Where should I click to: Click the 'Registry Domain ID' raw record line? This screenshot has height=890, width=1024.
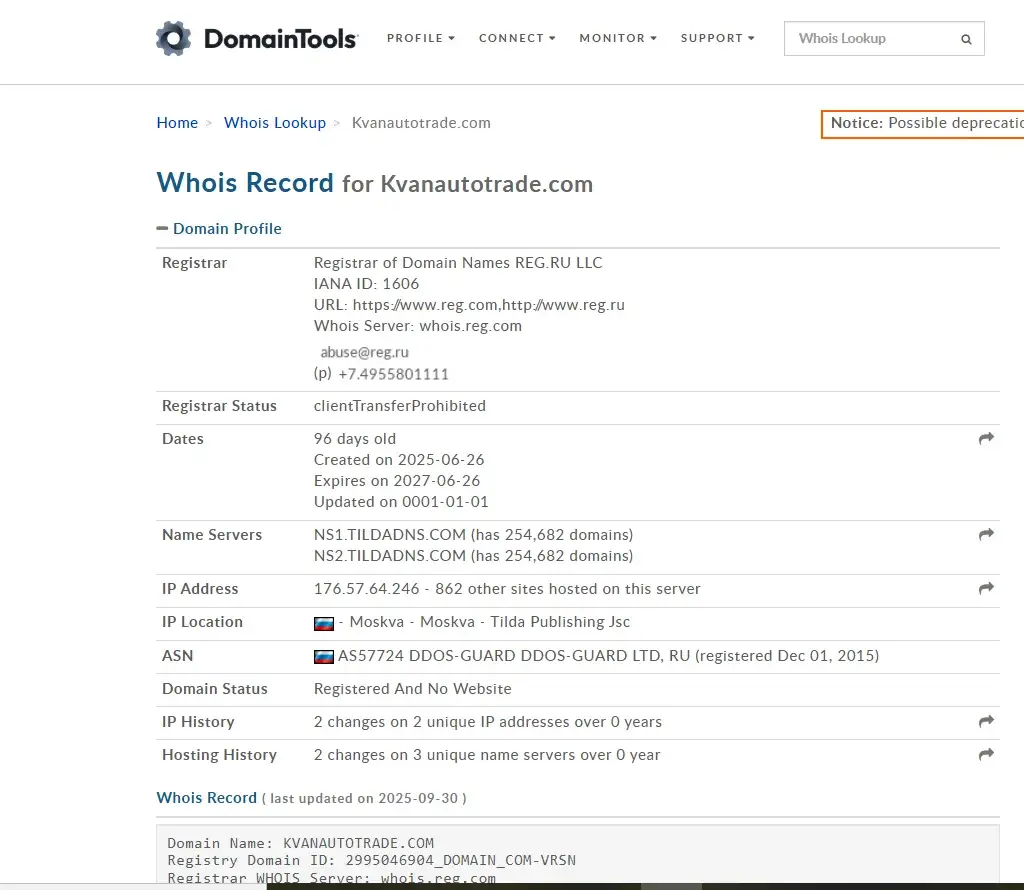pos(372,861)
